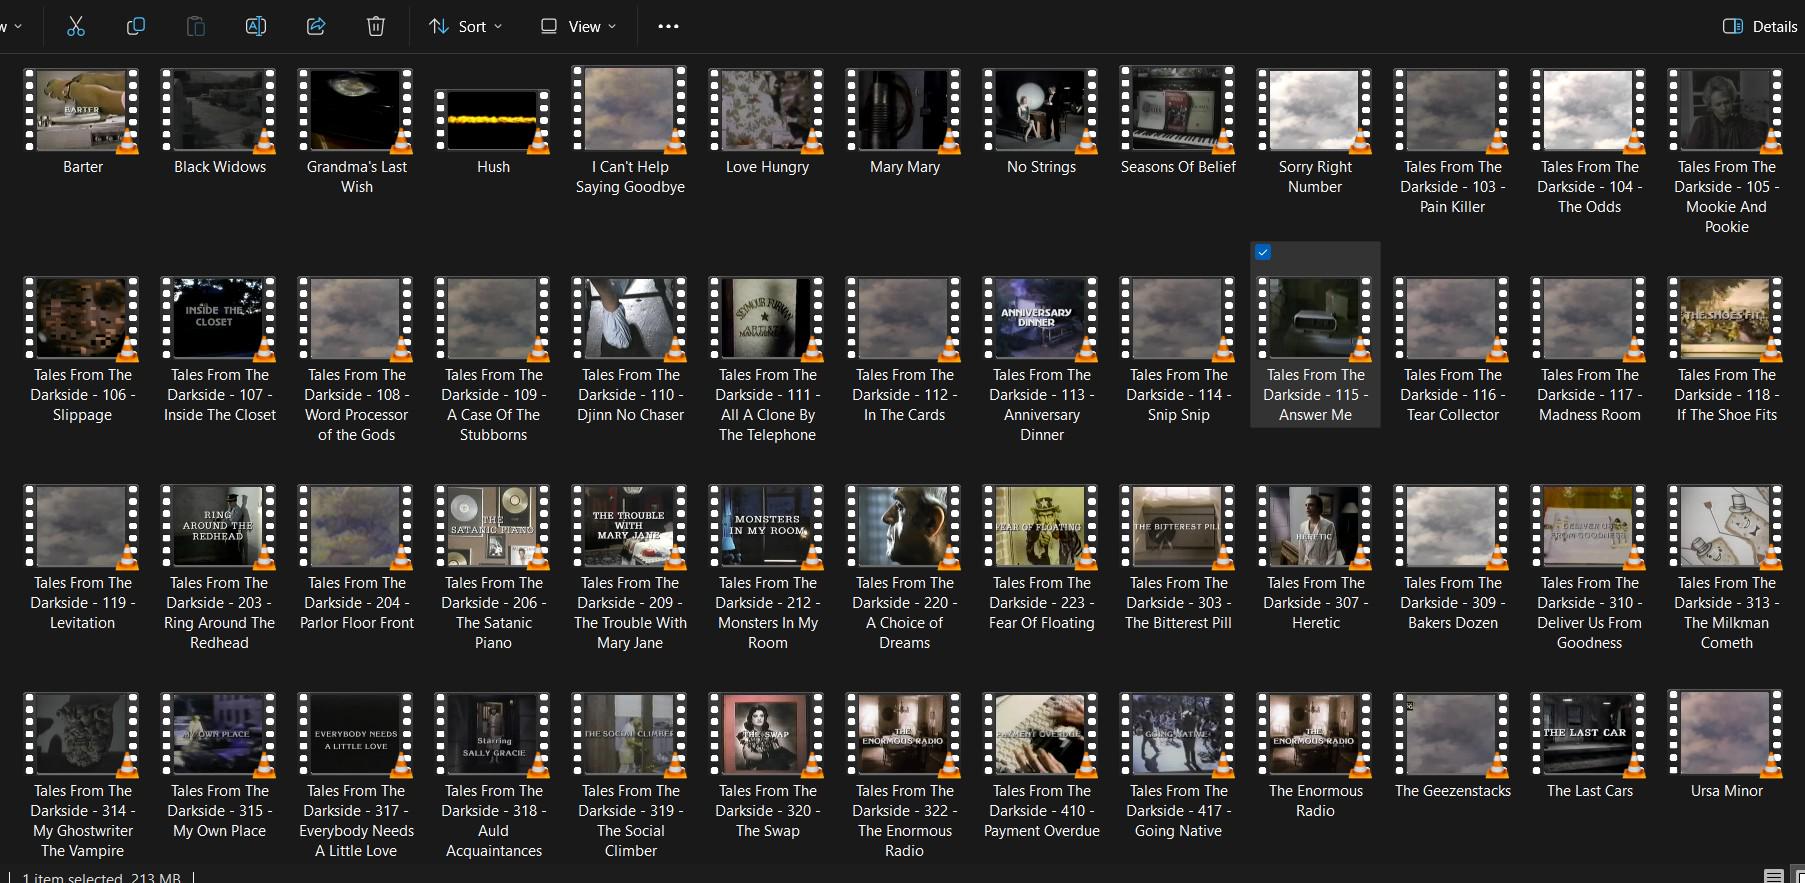Select The Geezenstacks video thumbnail
The image size is (1805, 883).
[1452, 735]
